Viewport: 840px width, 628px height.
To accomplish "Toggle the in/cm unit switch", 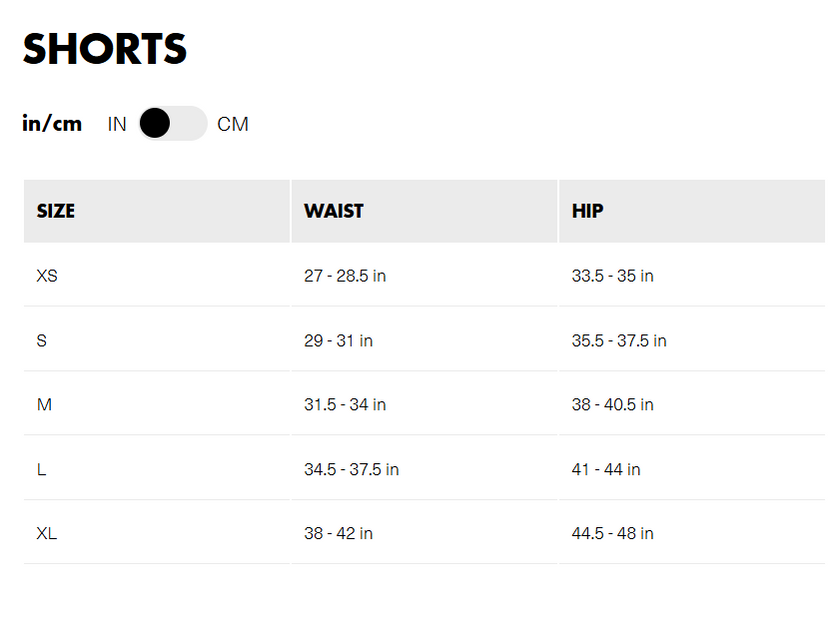I will [172, 124].
